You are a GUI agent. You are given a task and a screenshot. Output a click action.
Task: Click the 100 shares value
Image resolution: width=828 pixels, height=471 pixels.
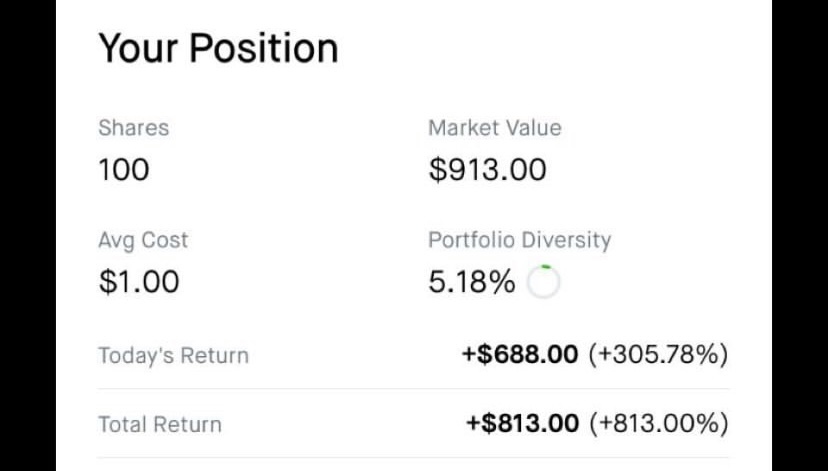pyautogui.click(x=124, y=170)
